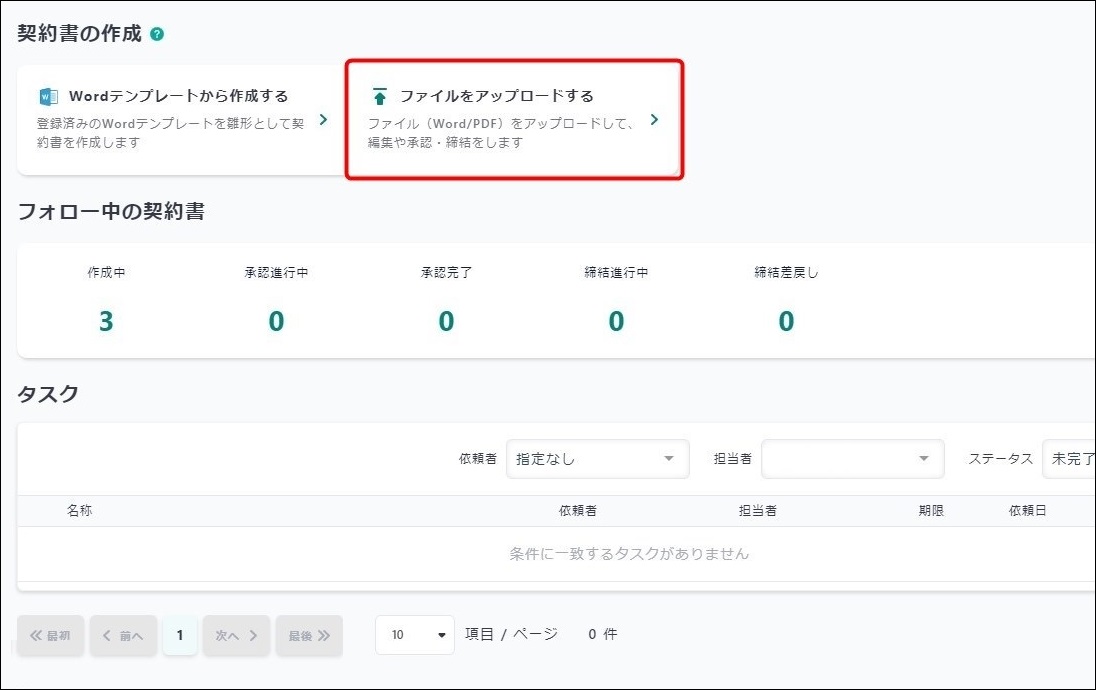Click the upload arrow icon
The image size is (1096, 690).
[379, 97]
